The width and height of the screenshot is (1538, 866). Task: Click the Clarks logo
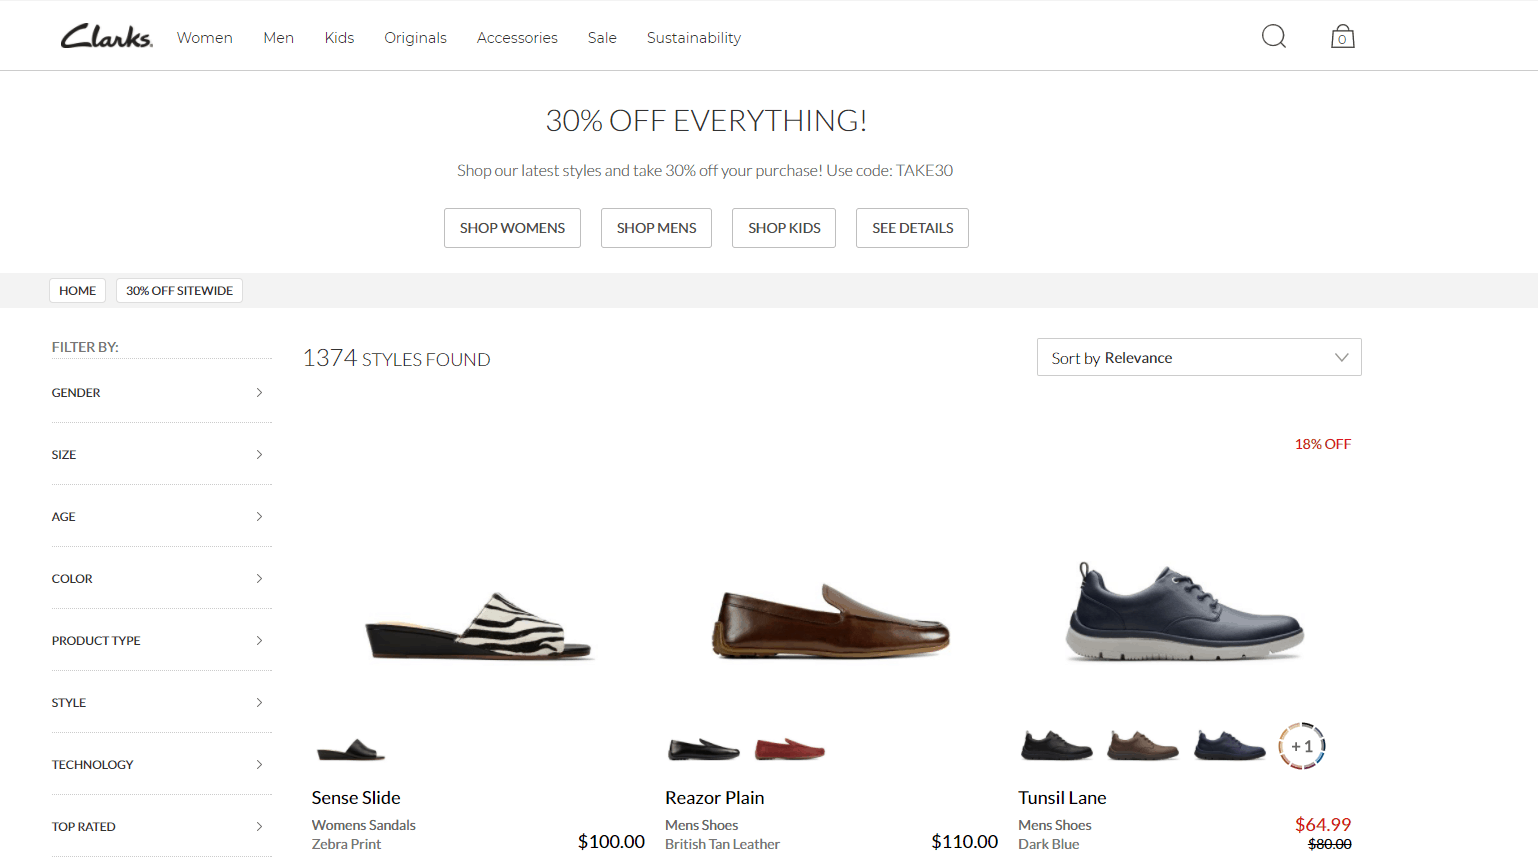pos(106,37)
